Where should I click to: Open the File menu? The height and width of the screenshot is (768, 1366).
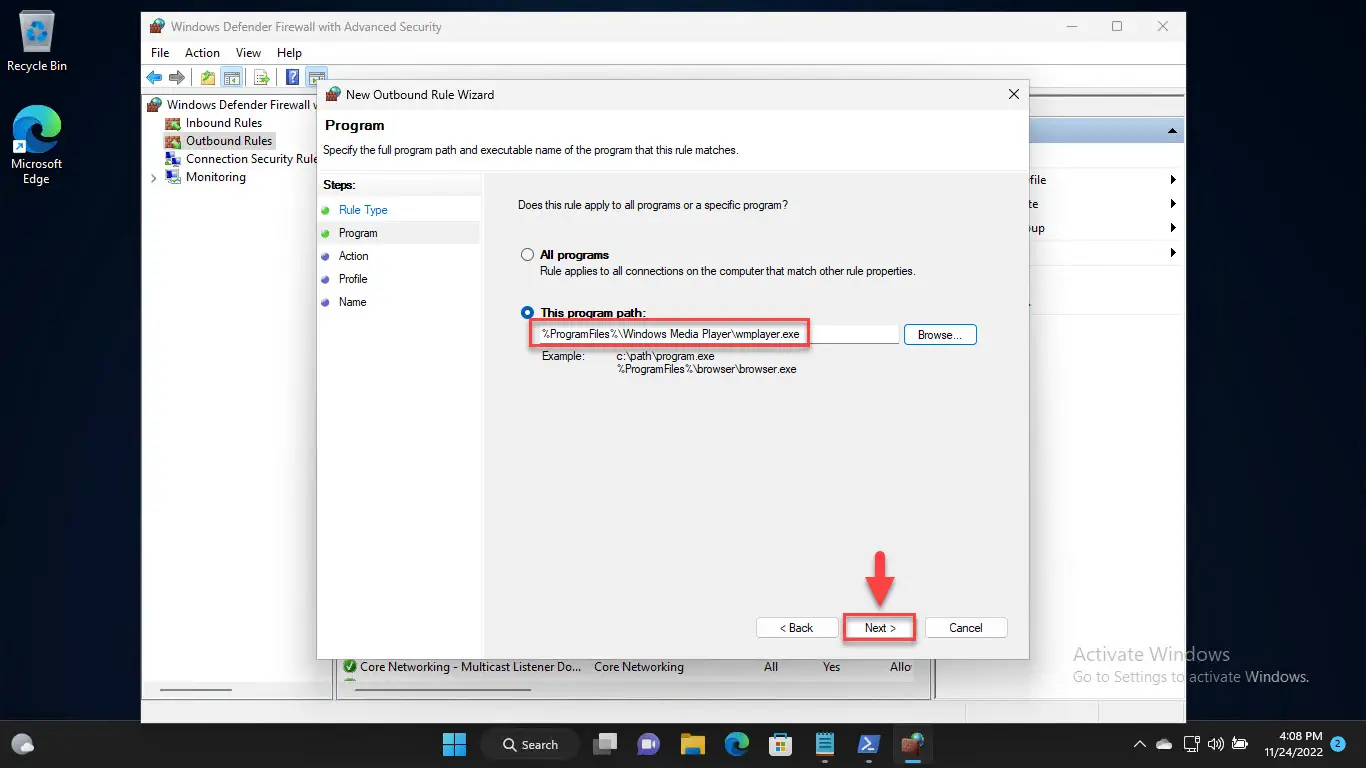[x=160, y=53]
